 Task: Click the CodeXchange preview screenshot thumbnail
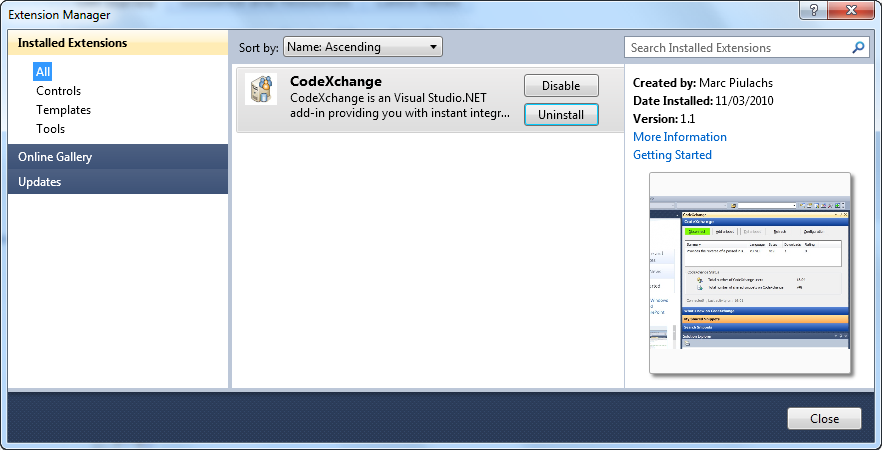pyautogui.click(x=750, y=273)
